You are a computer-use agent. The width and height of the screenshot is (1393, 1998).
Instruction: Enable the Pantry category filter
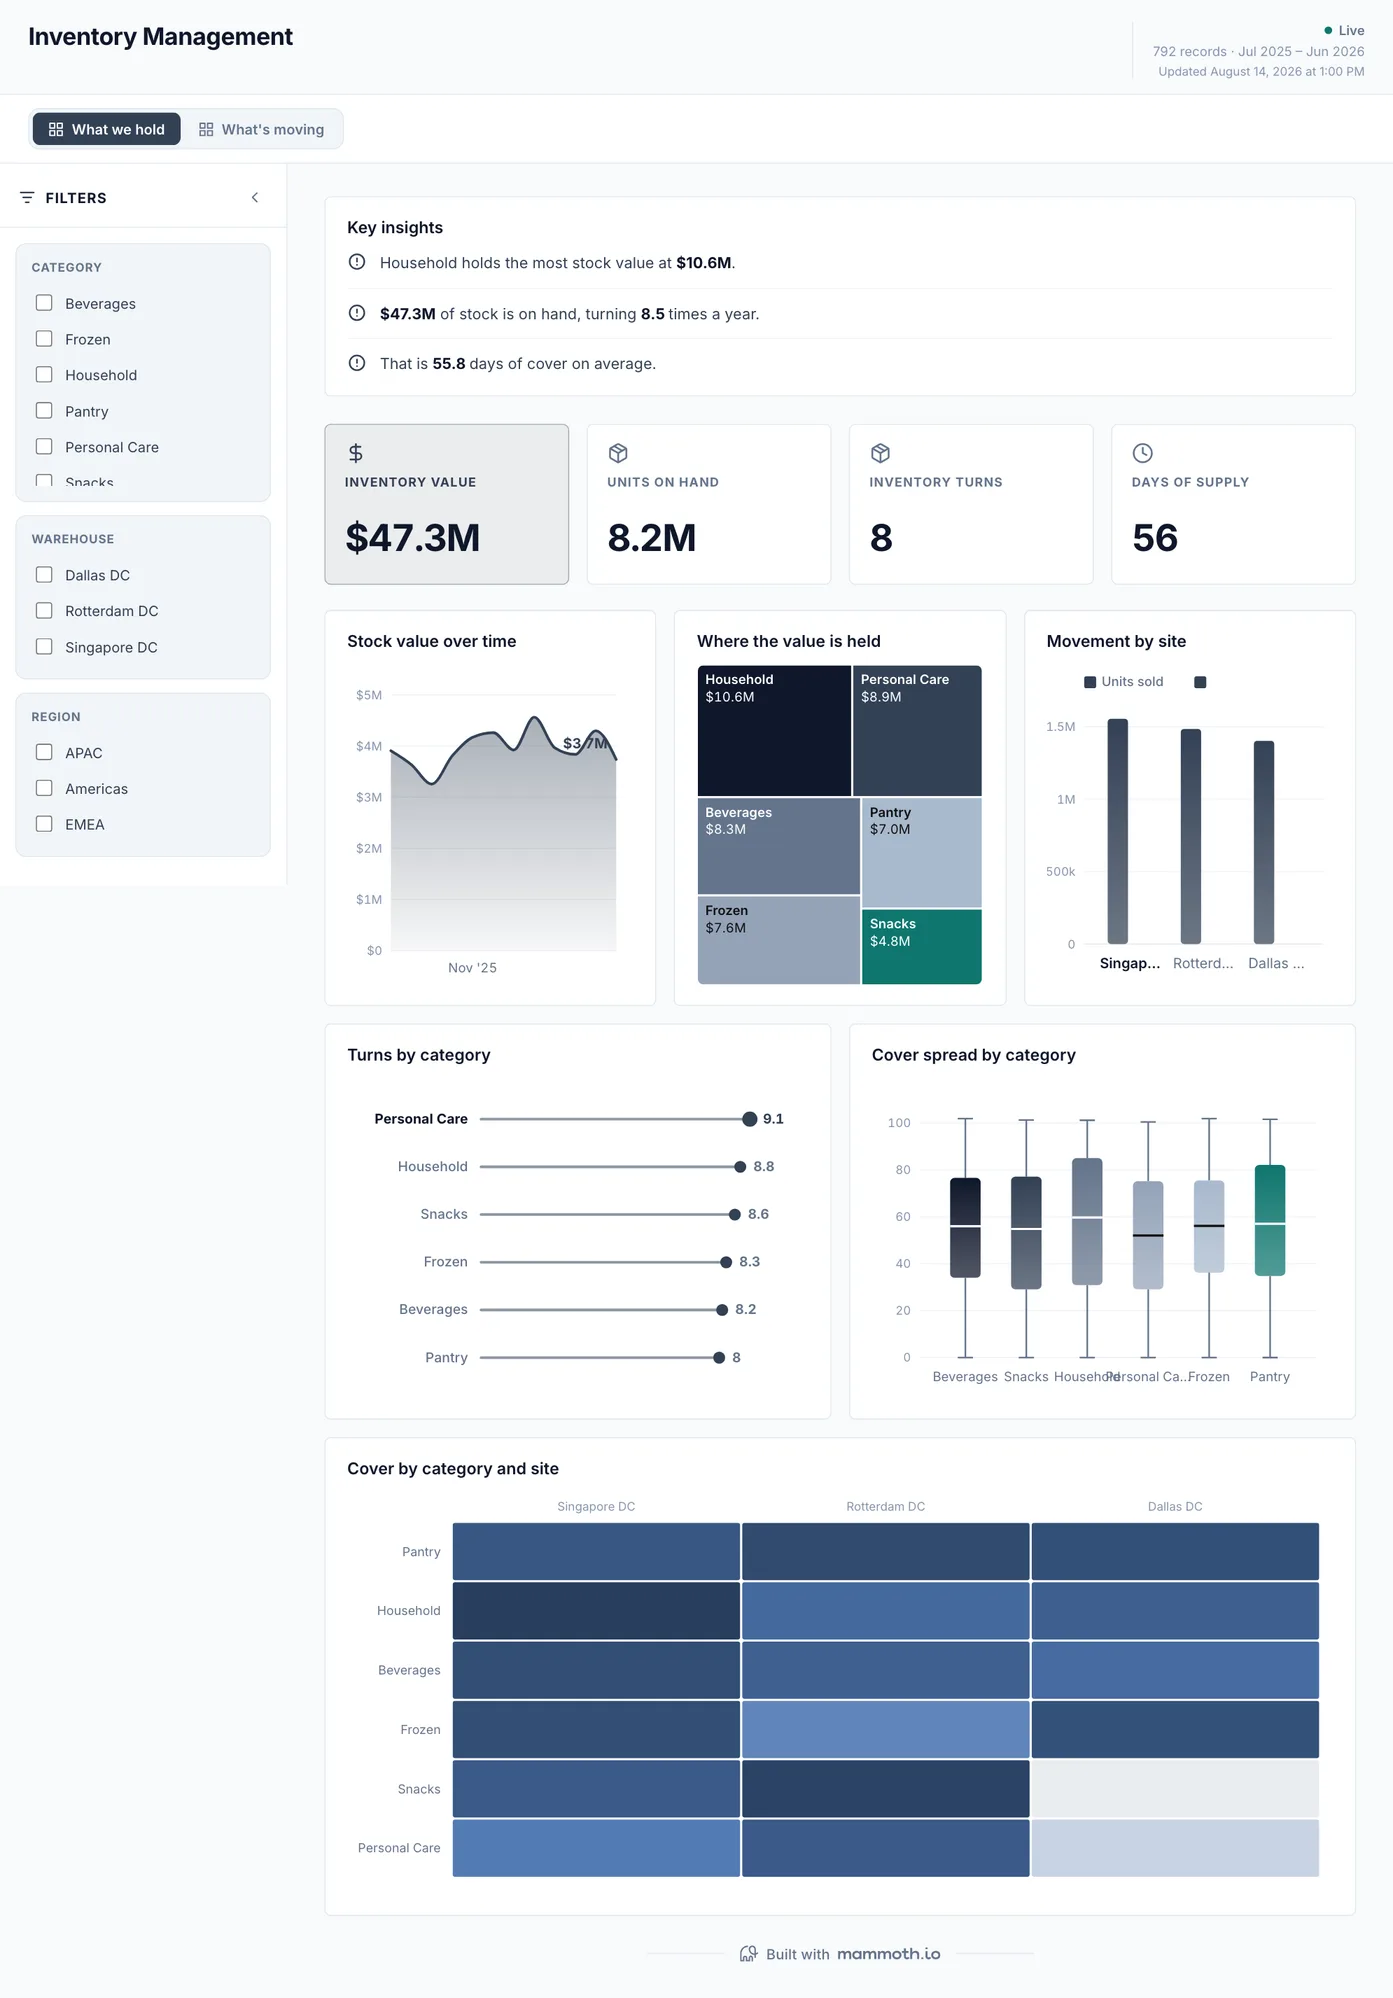click(x=44, y=411)
